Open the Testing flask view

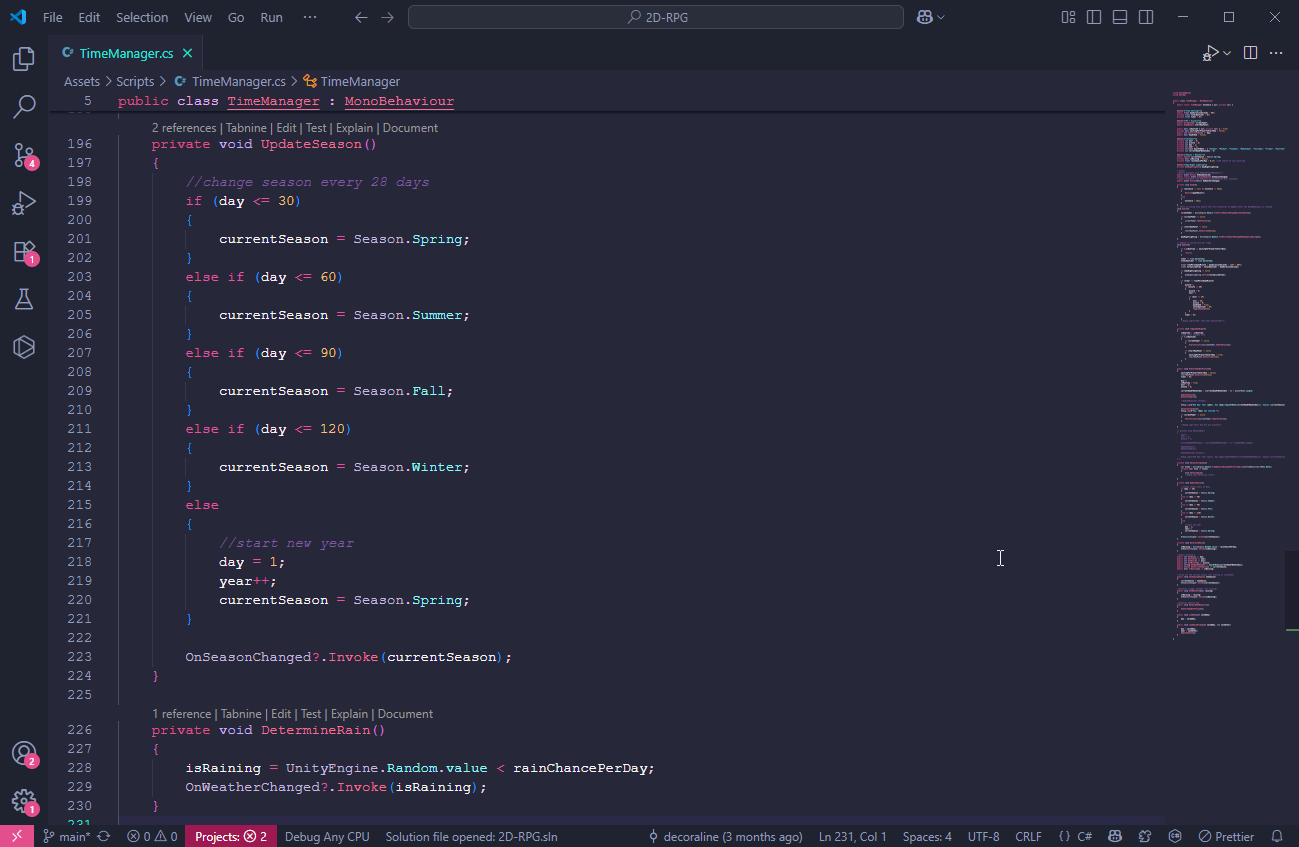tap(24, 299)
